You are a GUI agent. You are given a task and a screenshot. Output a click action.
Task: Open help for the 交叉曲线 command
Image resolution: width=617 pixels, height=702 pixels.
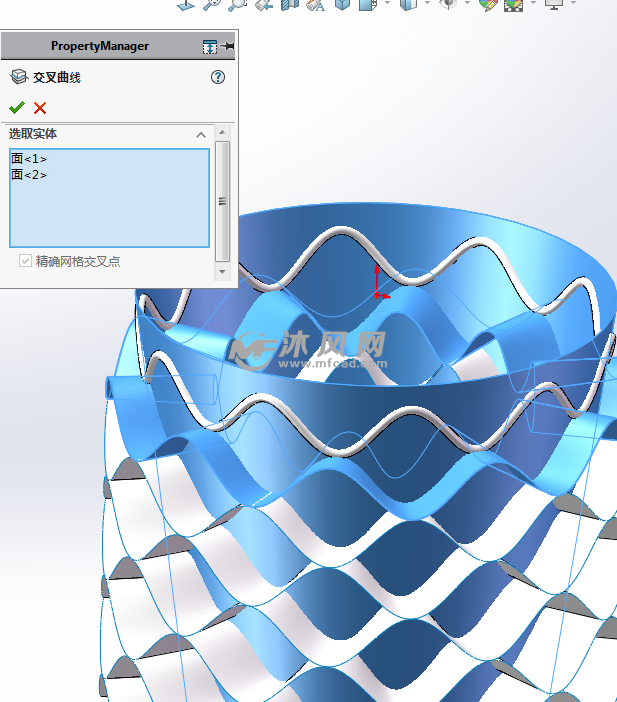coord(218,77)
